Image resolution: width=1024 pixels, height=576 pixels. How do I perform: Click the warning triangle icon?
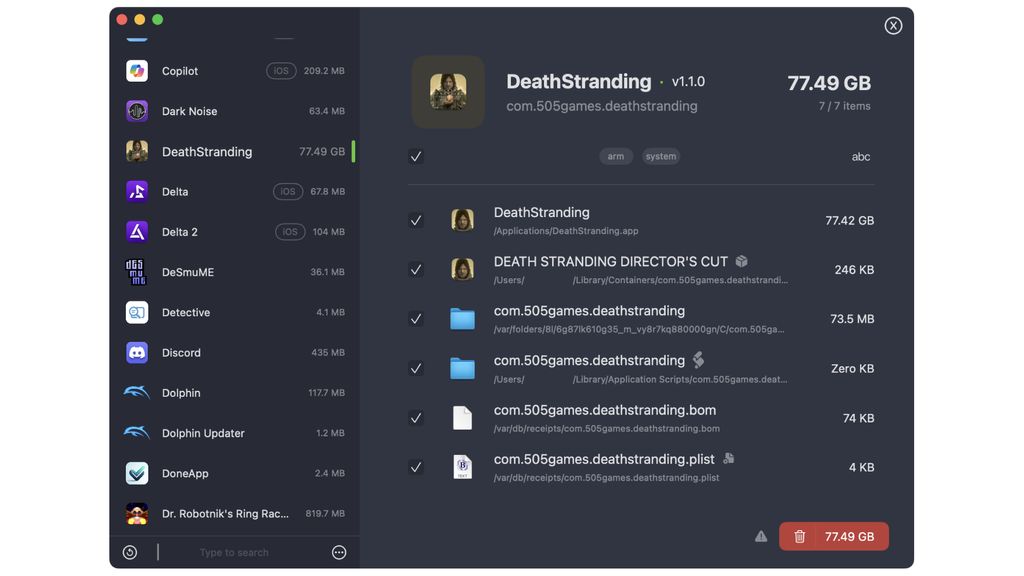(x=761, y=536)
